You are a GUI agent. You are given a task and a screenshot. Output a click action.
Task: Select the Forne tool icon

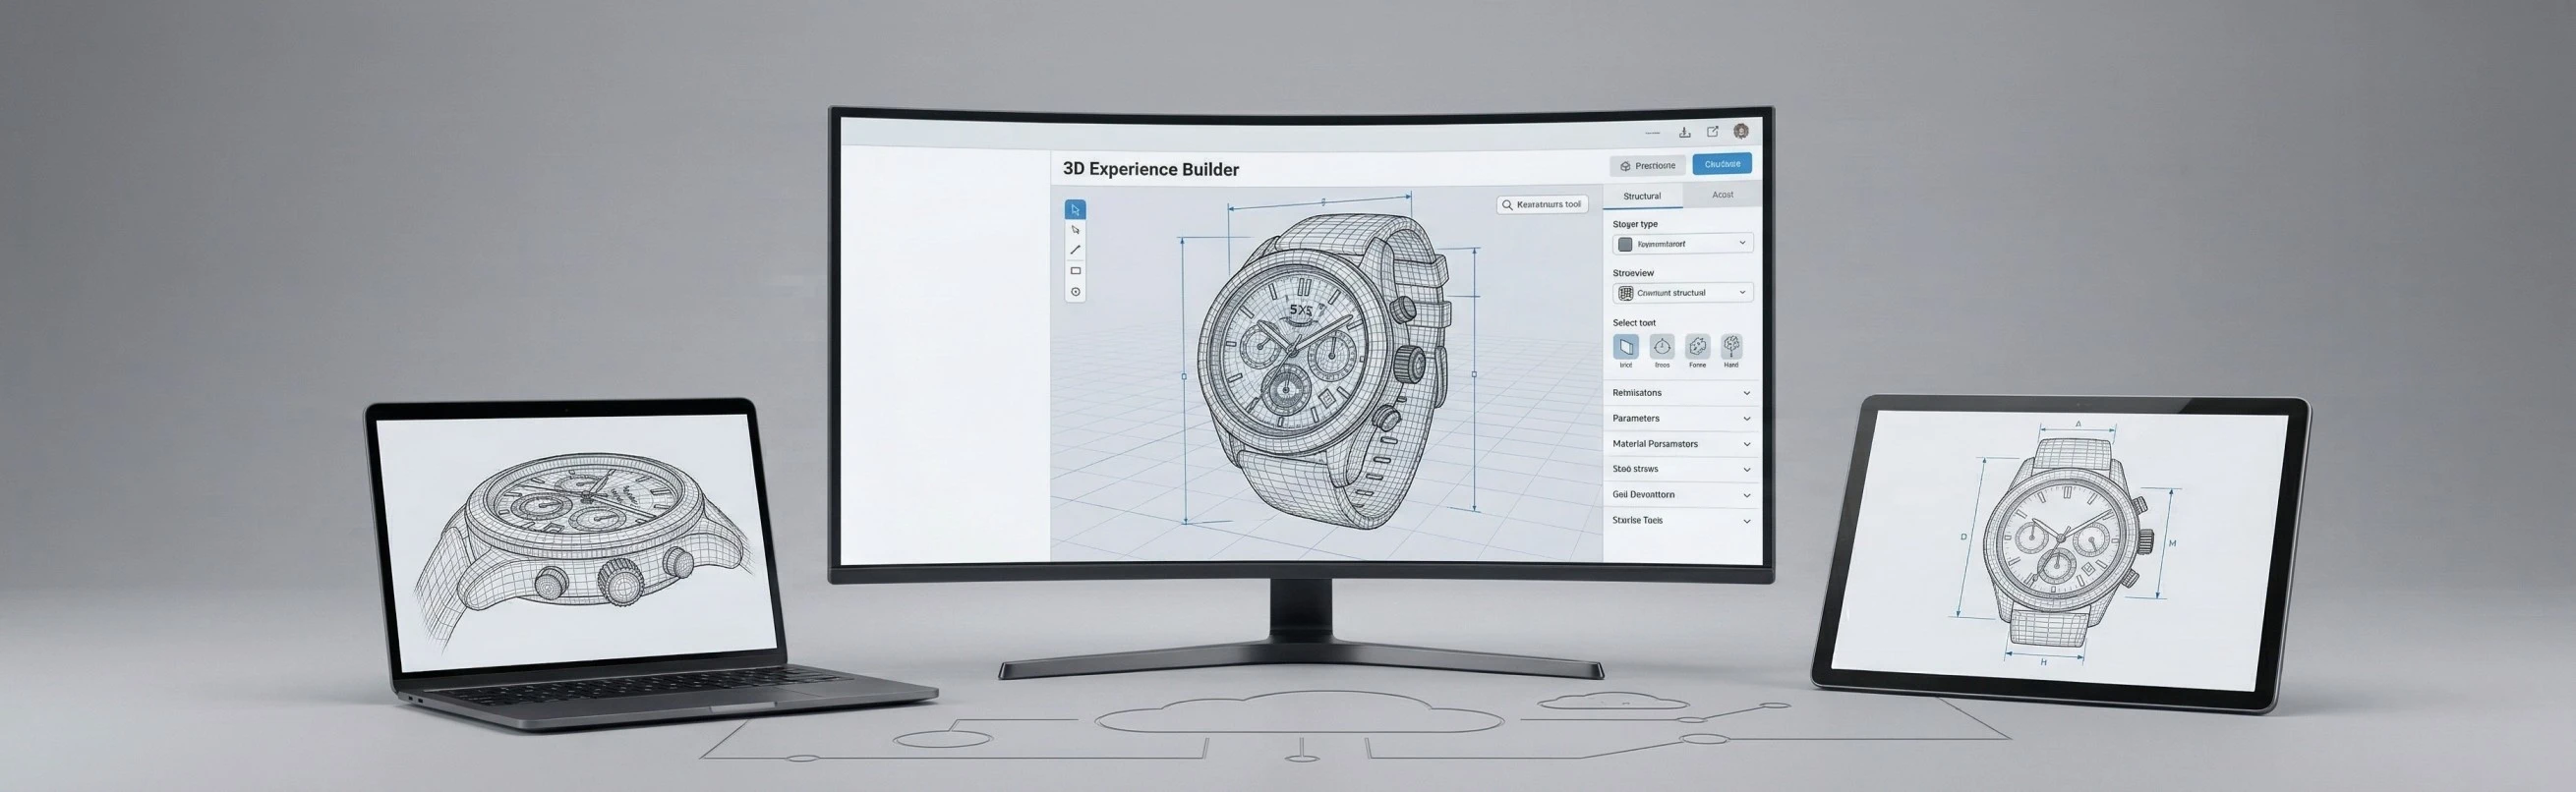[1697, 347]
